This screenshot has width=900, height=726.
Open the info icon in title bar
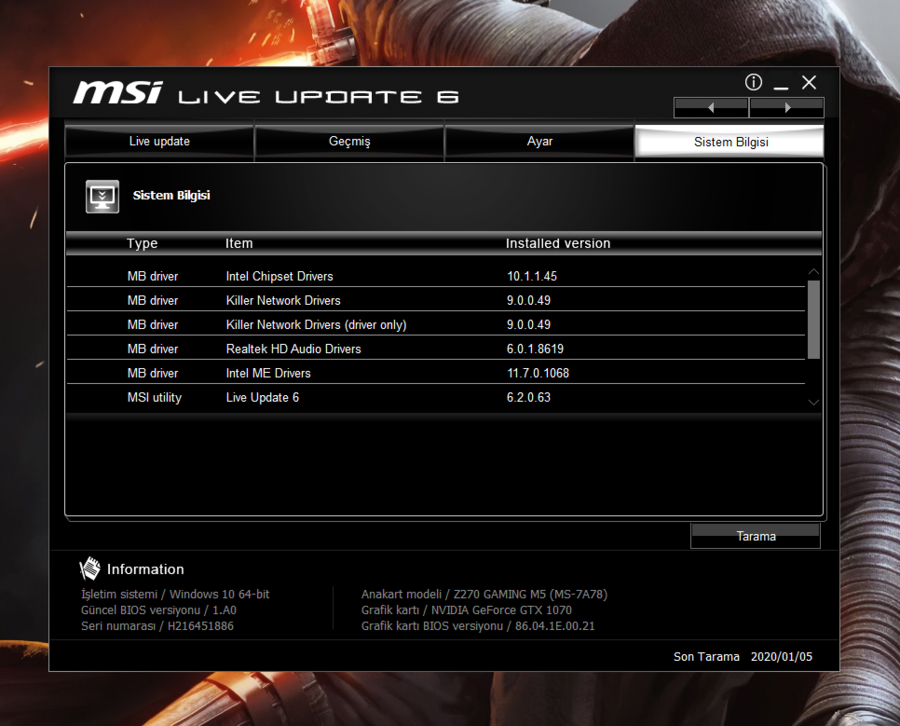(x=753, y=83)
